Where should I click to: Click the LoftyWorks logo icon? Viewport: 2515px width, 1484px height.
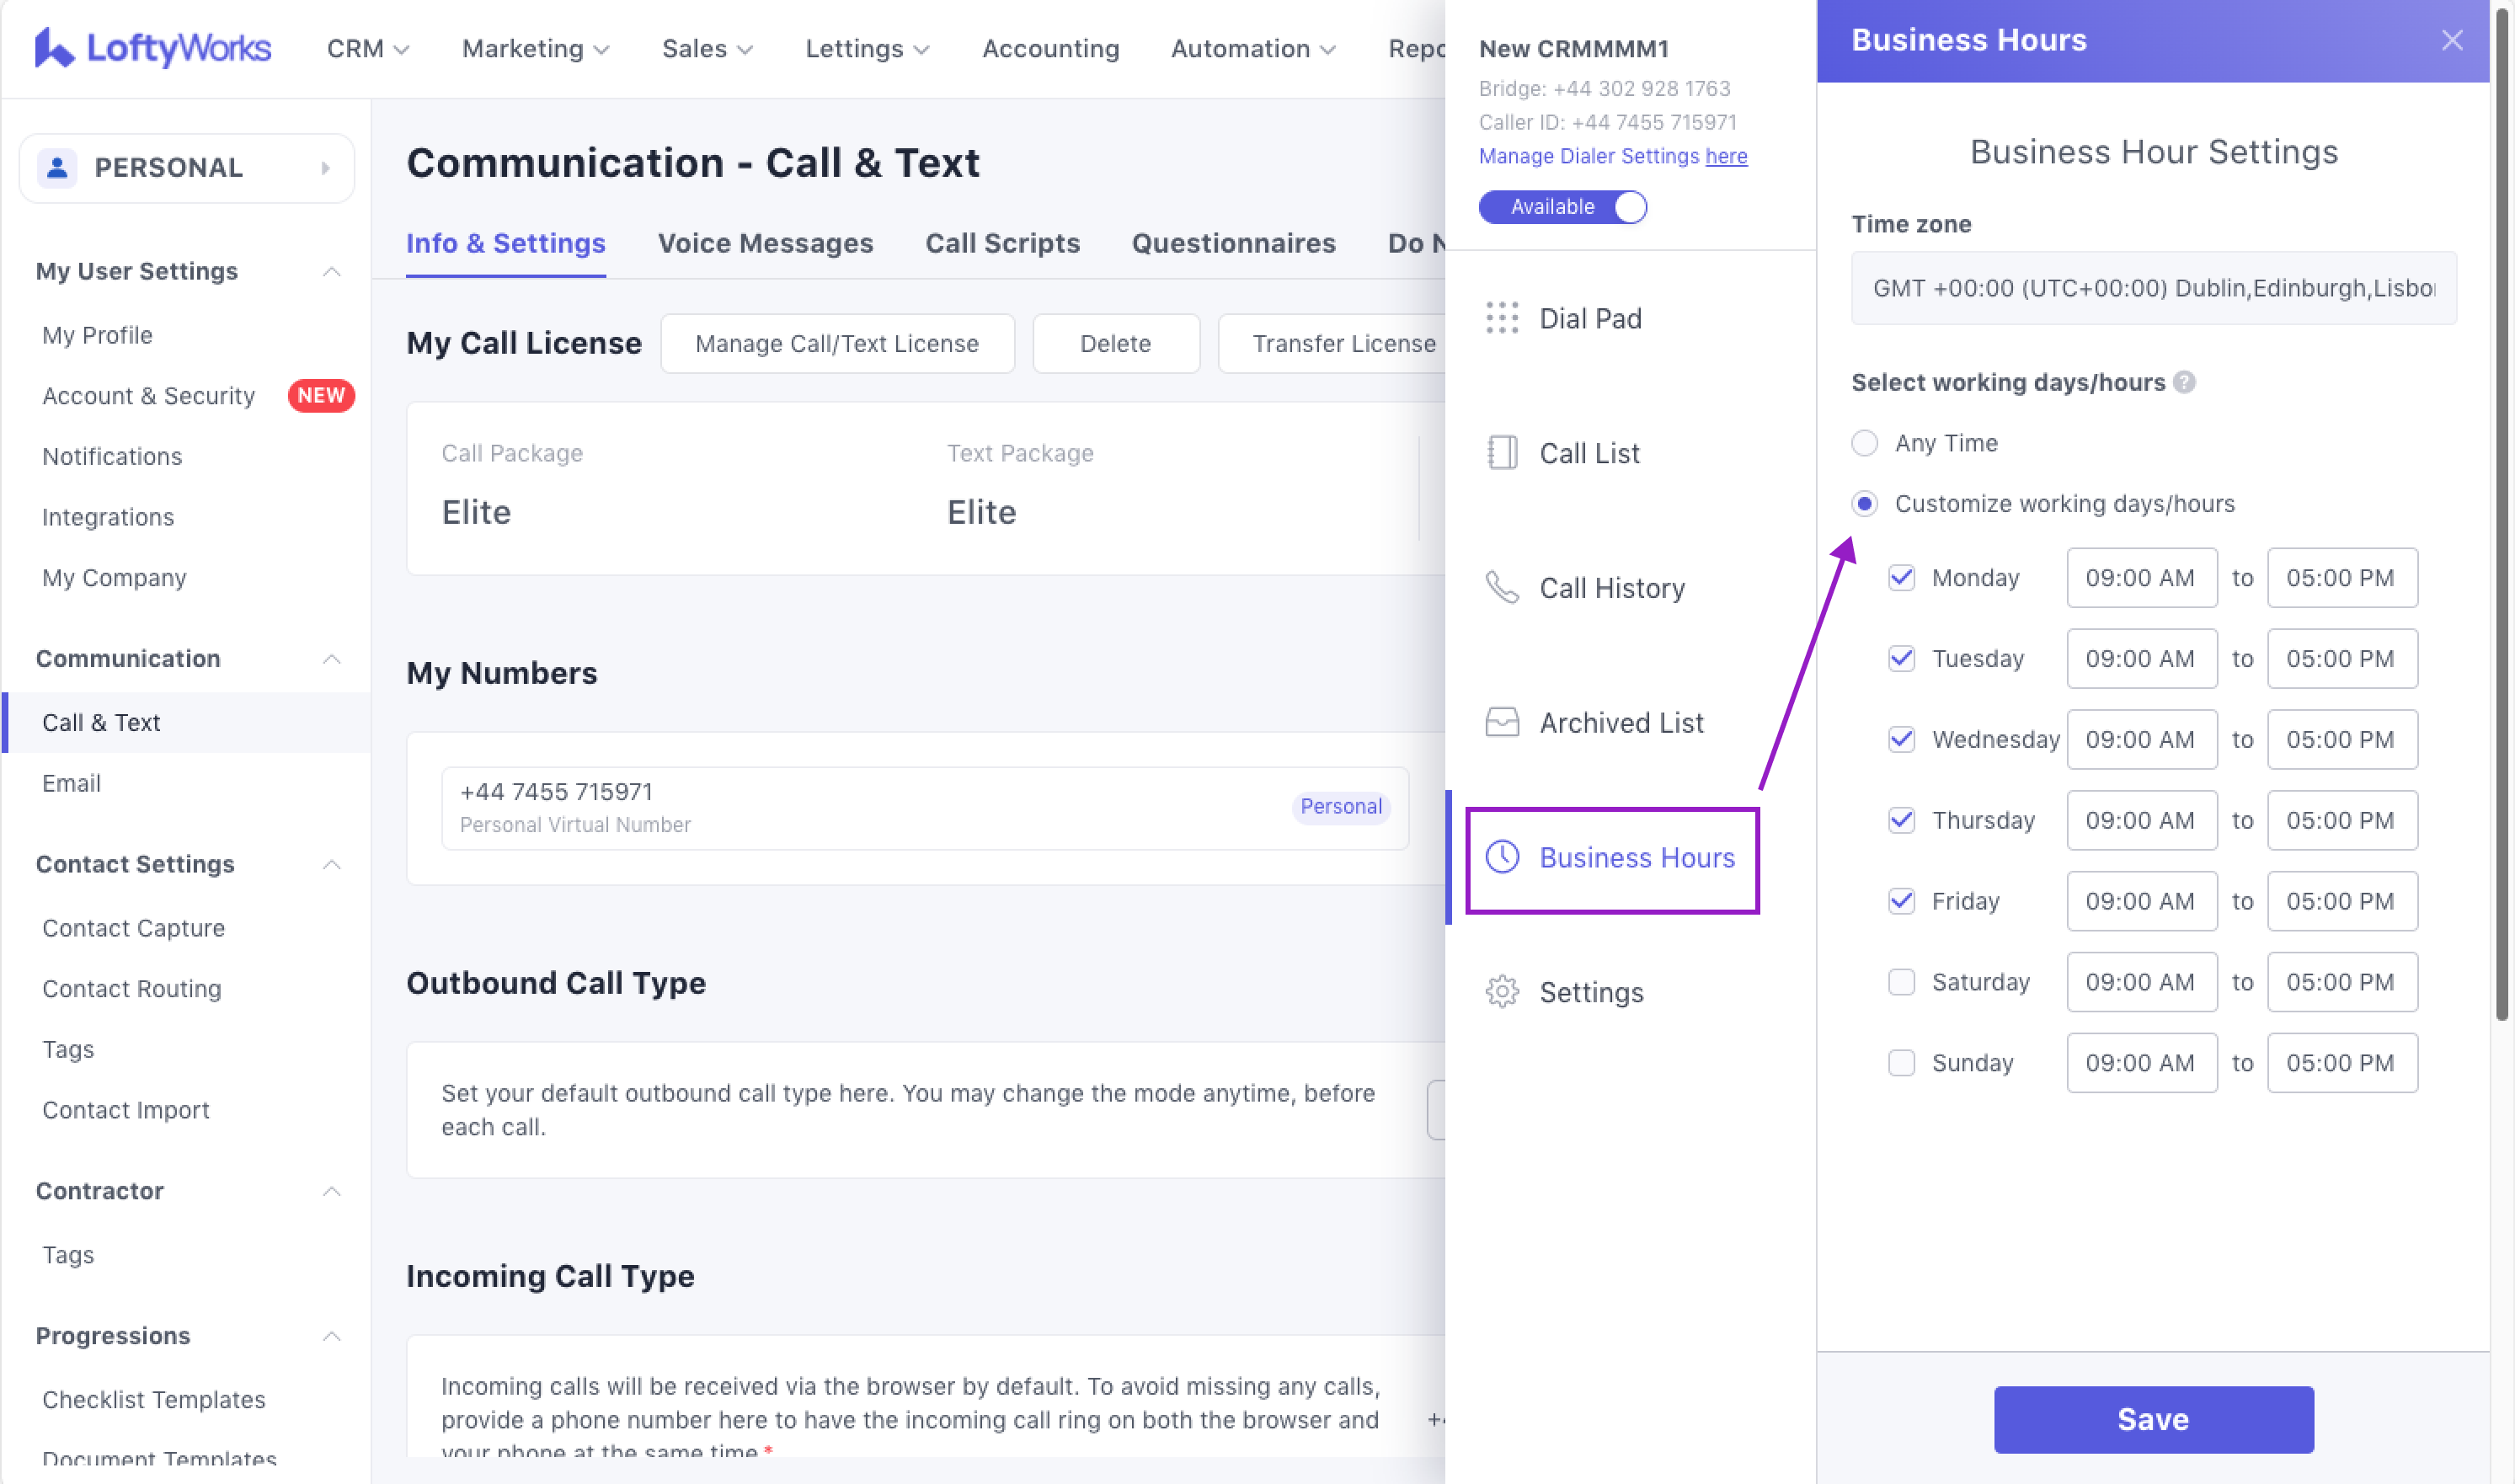[54, 48]
